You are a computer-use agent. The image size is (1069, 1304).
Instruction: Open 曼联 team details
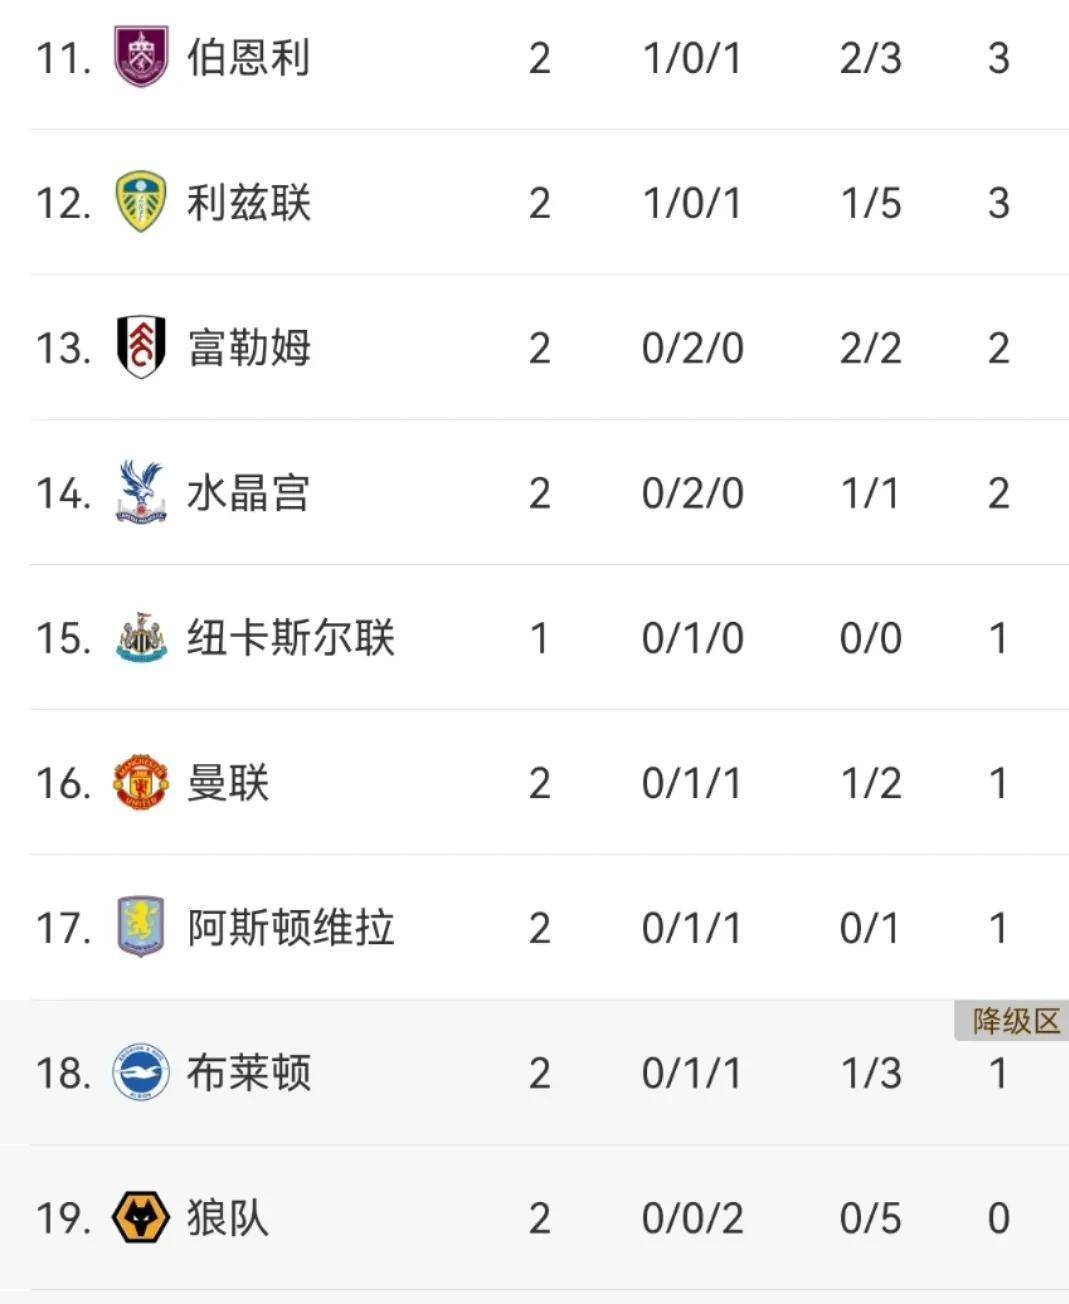click(228, 783)
